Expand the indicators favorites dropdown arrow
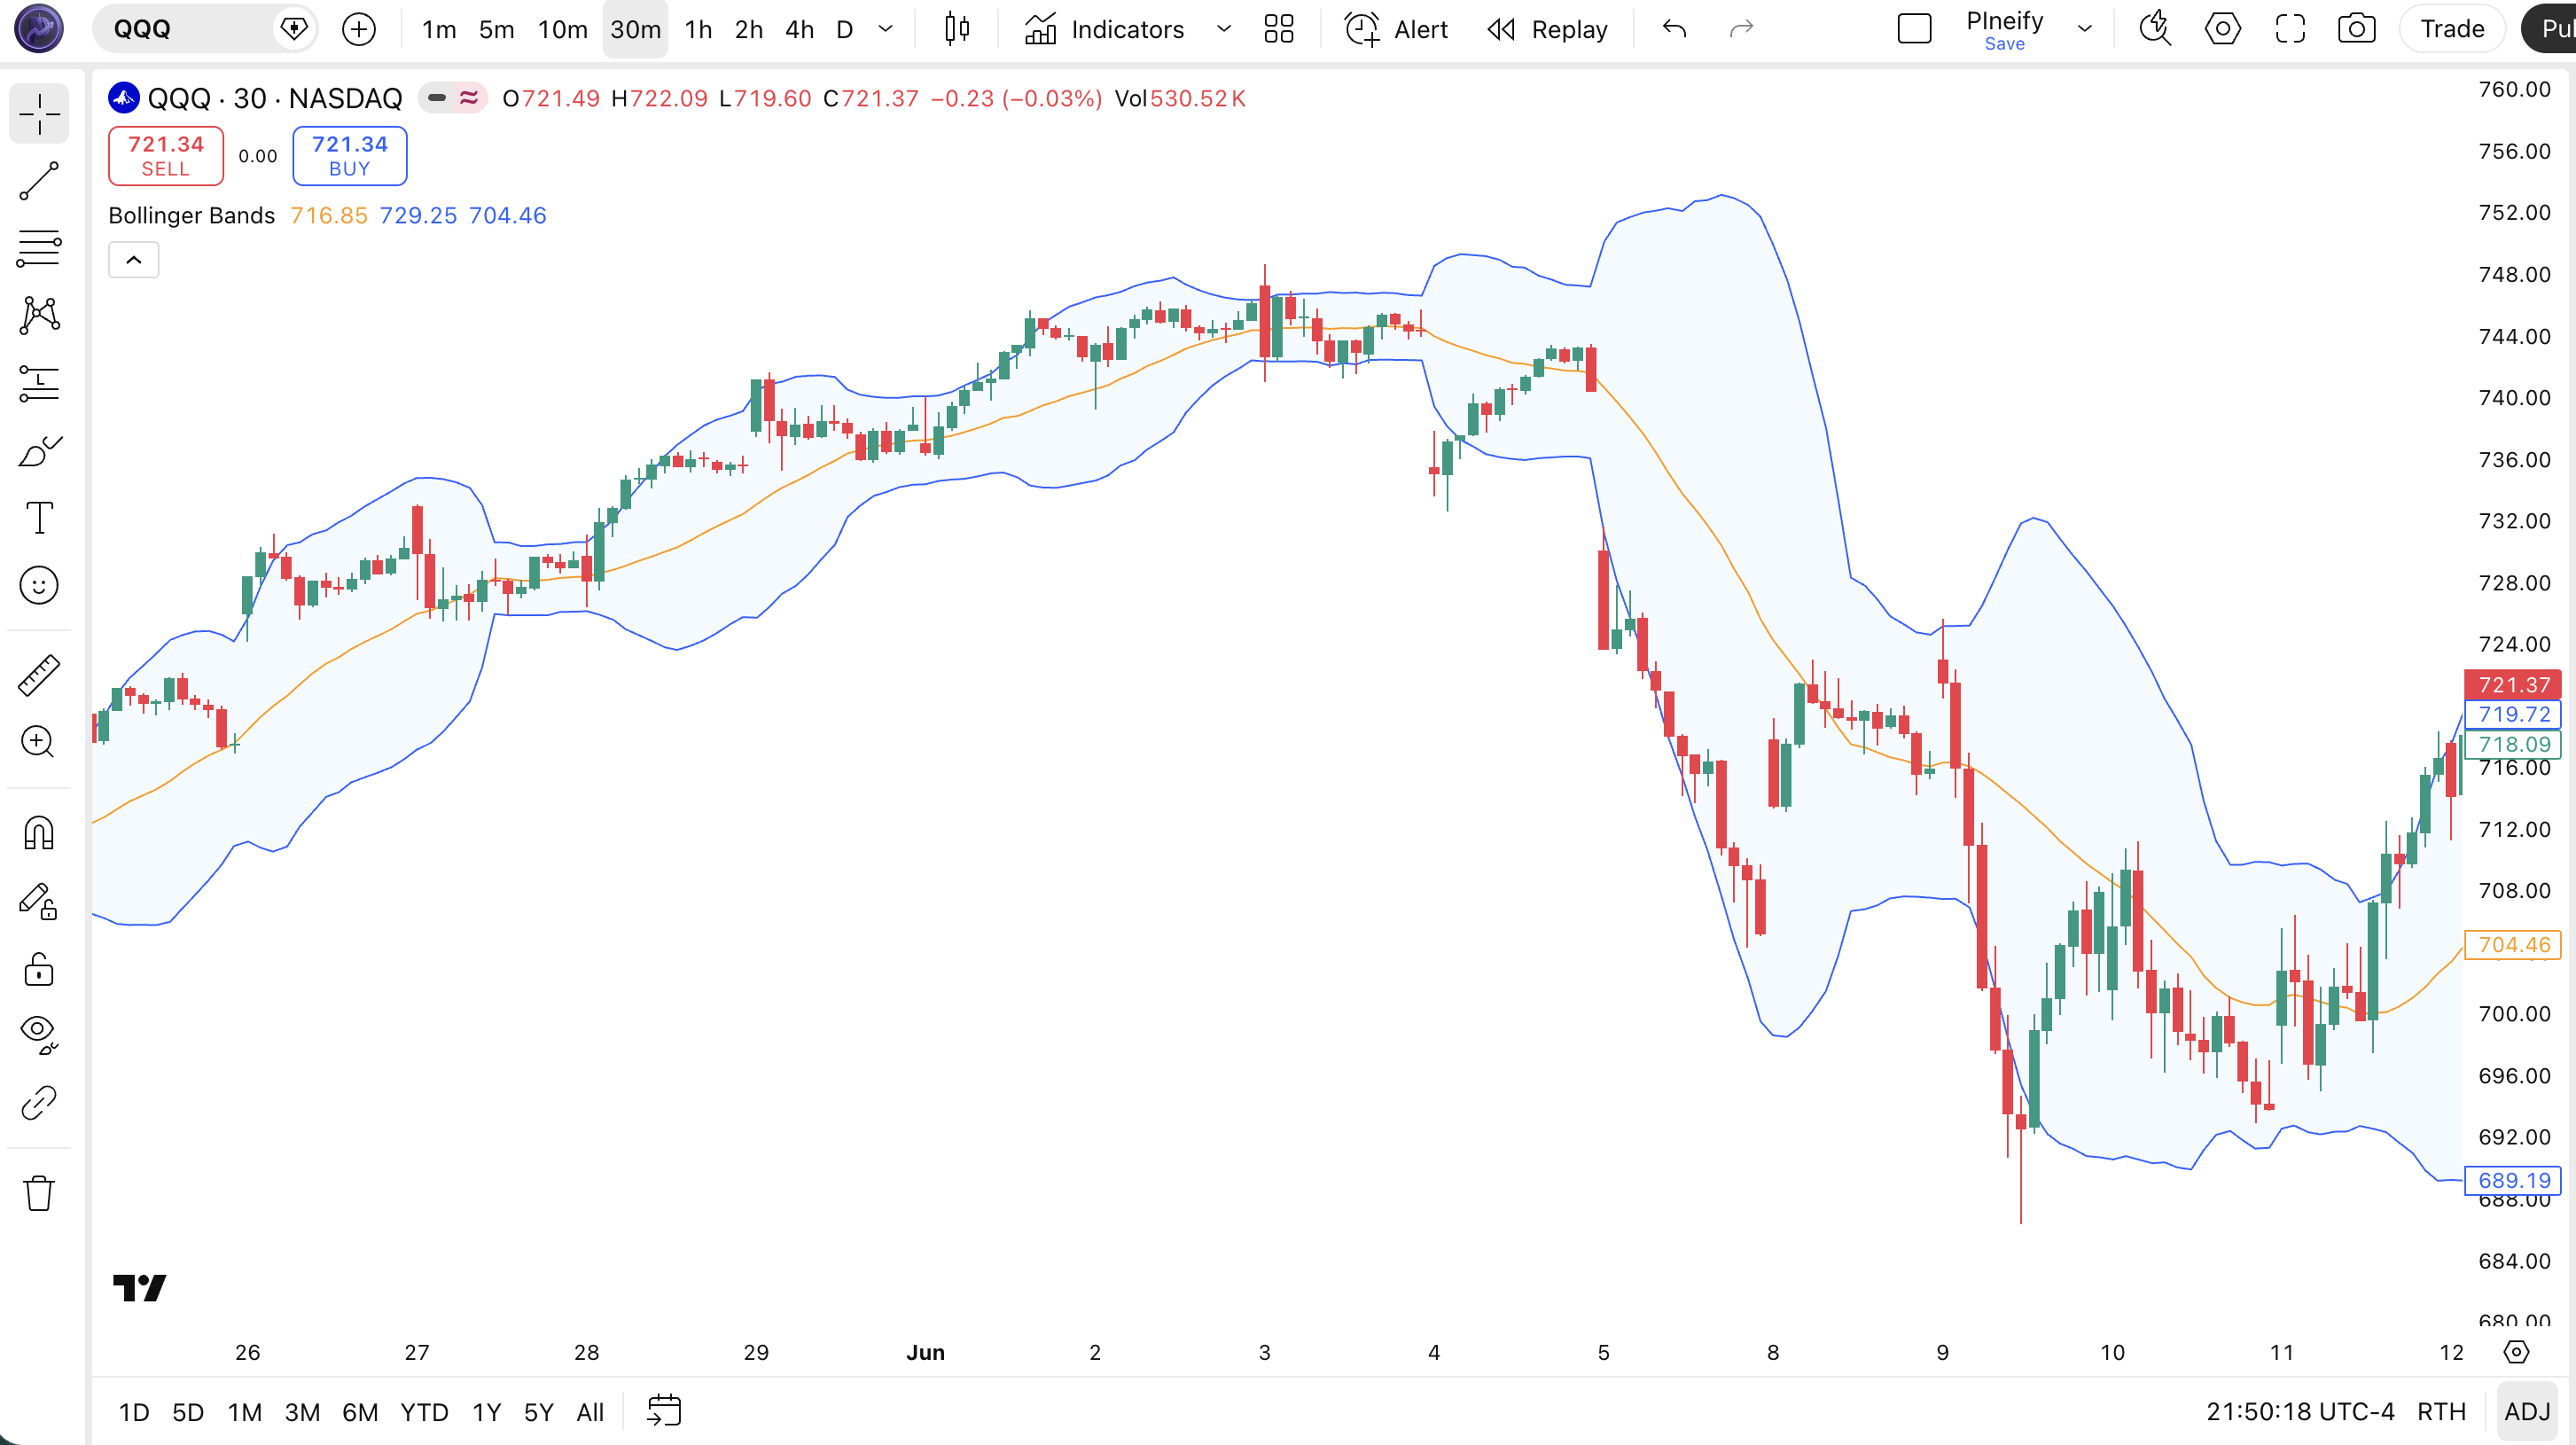Image resolution: width=2576 pixels, height=1445 pixels. [x=1223, y=29]
